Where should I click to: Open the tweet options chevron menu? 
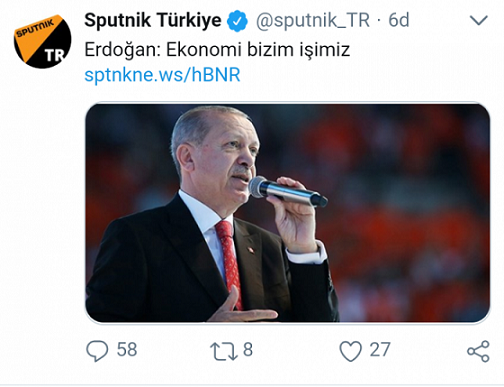coord(478,20)
